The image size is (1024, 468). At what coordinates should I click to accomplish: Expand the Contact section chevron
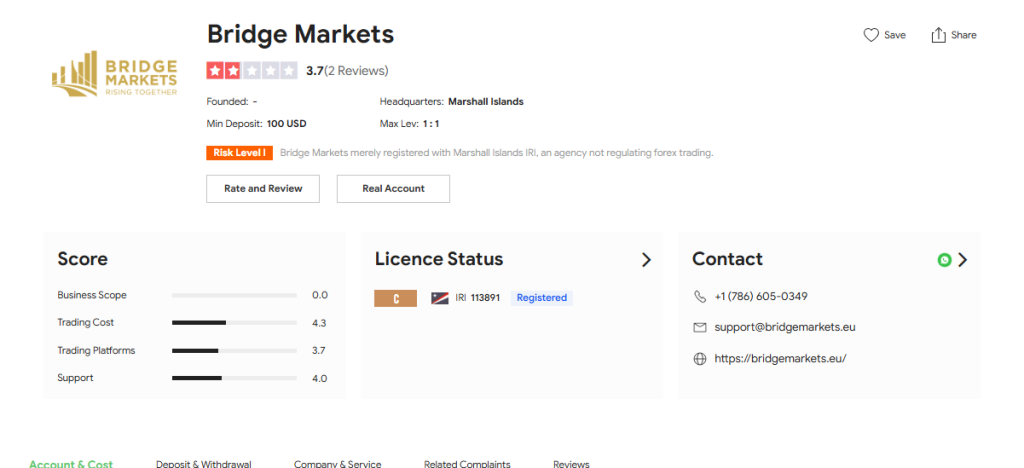point(963,260)
